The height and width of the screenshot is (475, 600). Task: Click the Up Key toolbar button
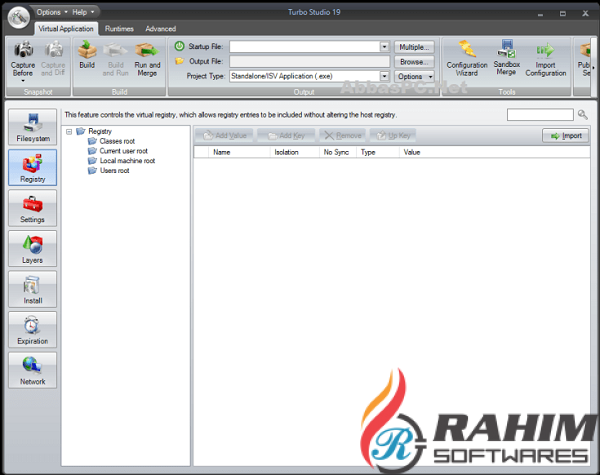click(x=393, y=135)
